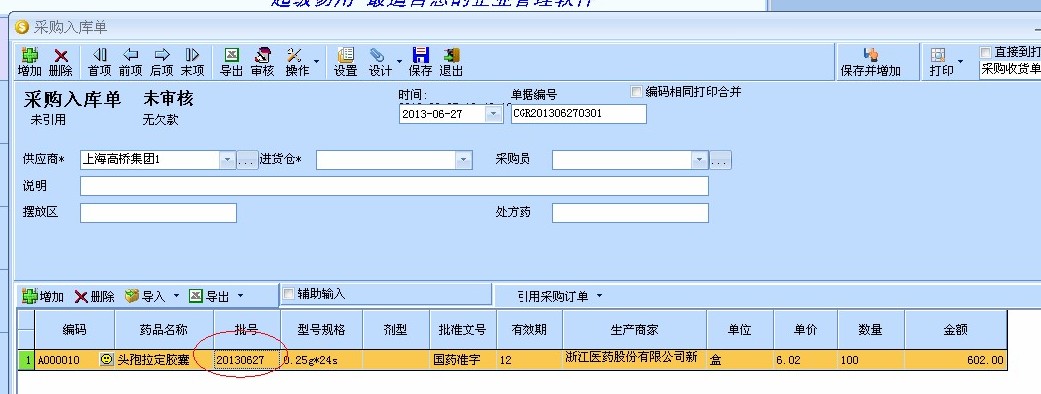Viewport: 1041px width, 394px height.
Task: Click unit price cell 6.02
Action: click(x=805, y=360)
